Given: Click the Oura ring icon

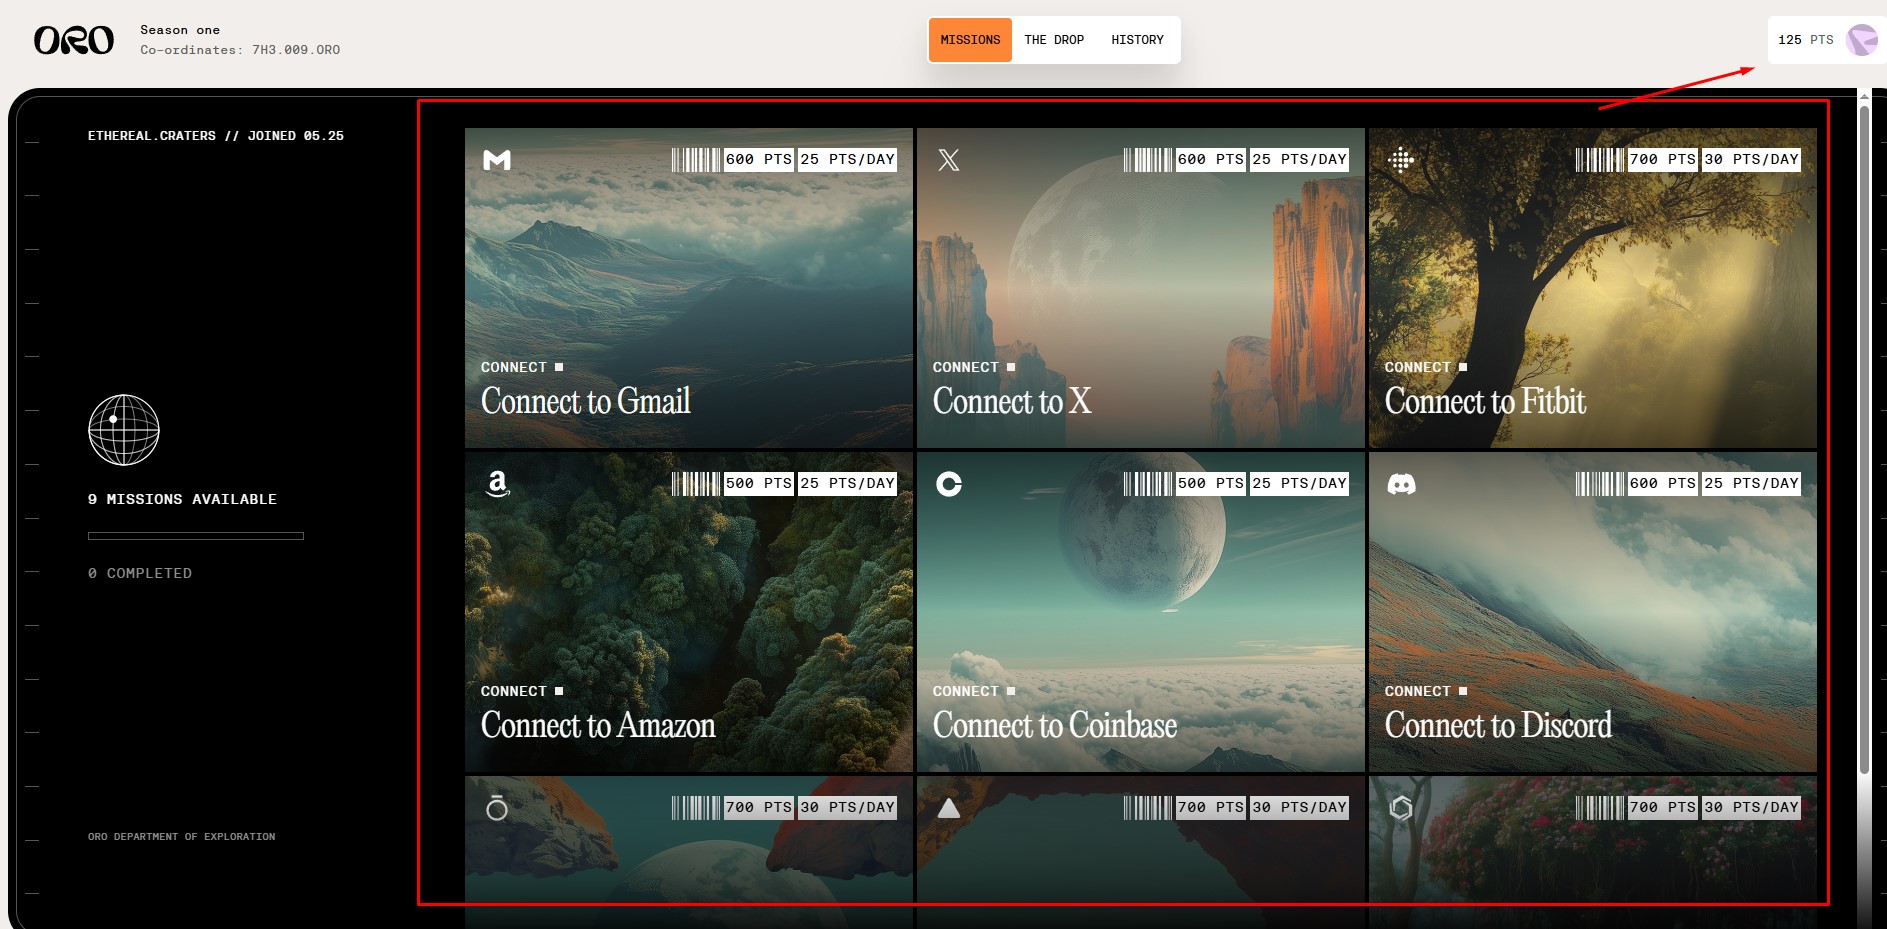Looking at the screenshot, I should click(x=497, y=808).
